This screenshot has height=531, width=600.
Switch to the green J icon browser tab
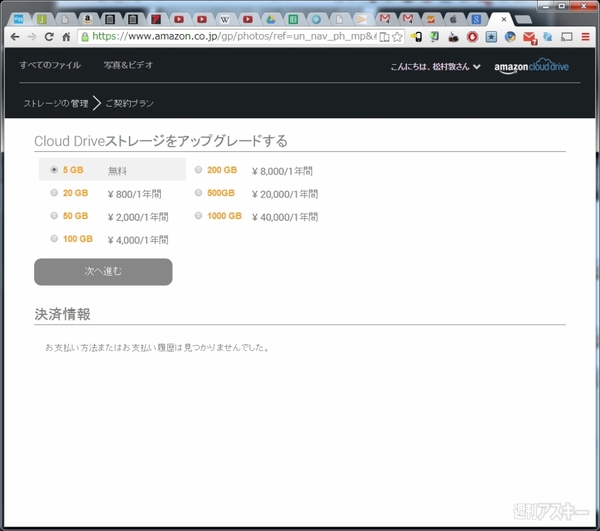click(42, 19)
